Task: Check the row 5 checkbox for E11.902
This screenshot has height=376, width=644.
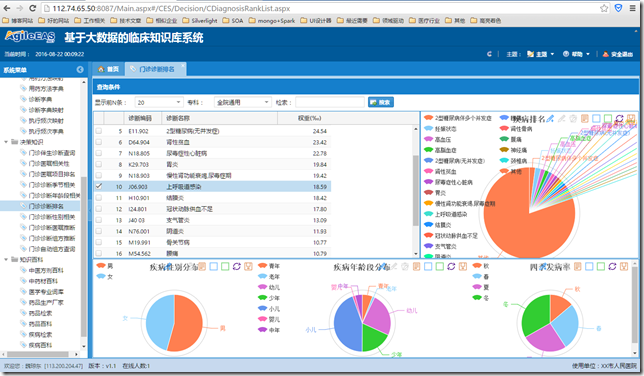Action: tap(99, 131)
